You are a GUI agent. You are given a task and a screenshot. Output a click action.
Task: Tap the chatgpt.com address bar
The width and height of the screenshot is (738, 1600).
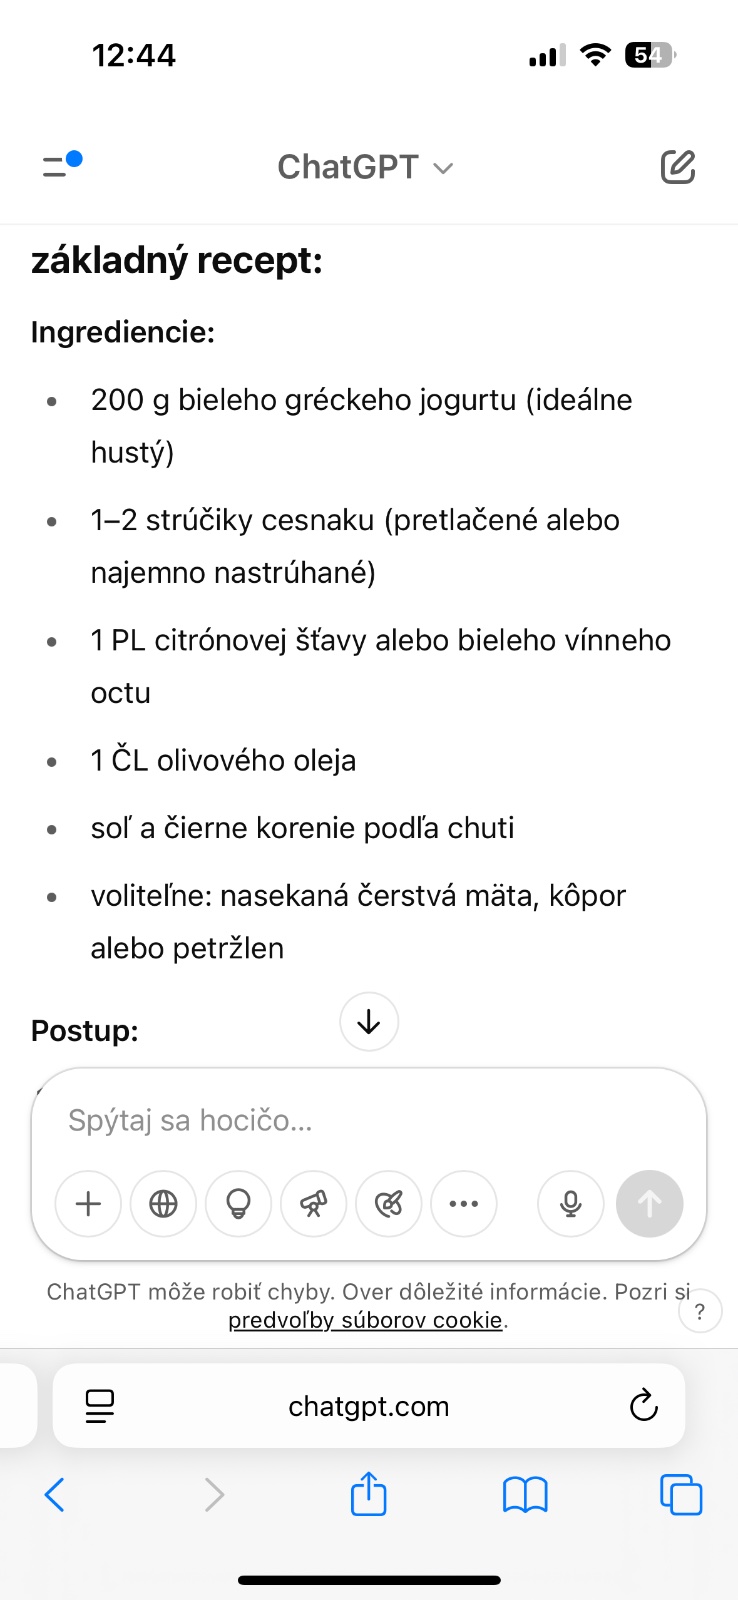pos(368,1406)
